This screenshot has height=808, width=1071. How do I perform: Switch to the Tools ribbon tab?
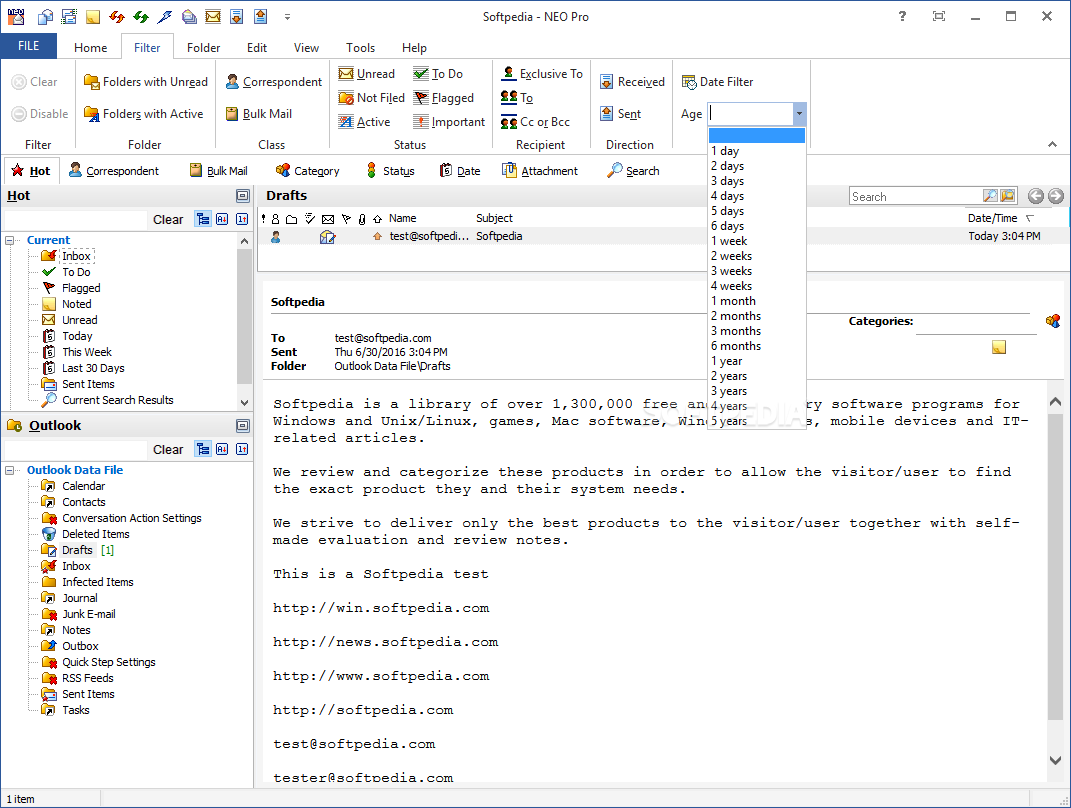pos(360,48)
